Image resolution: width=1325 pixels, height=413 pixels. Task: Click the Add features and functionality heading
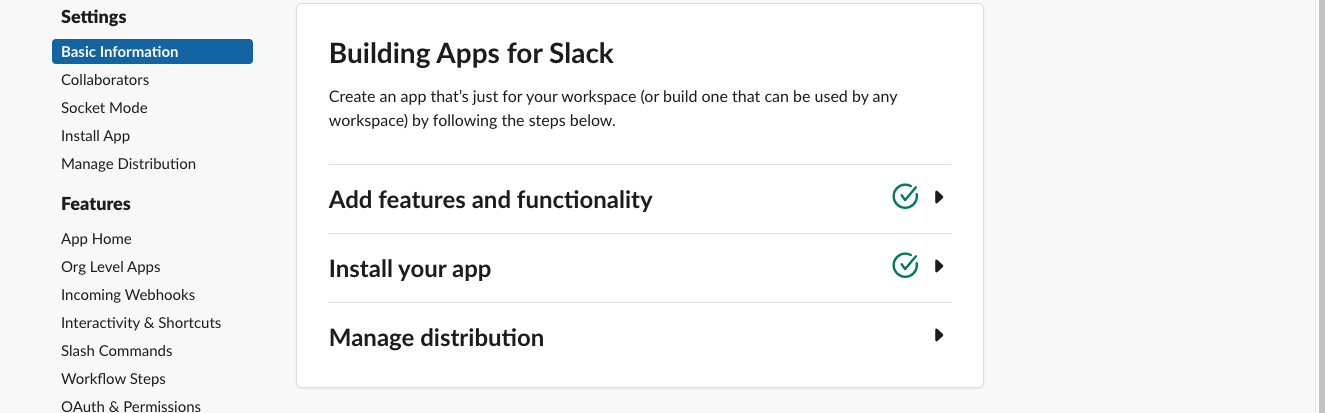490,200
